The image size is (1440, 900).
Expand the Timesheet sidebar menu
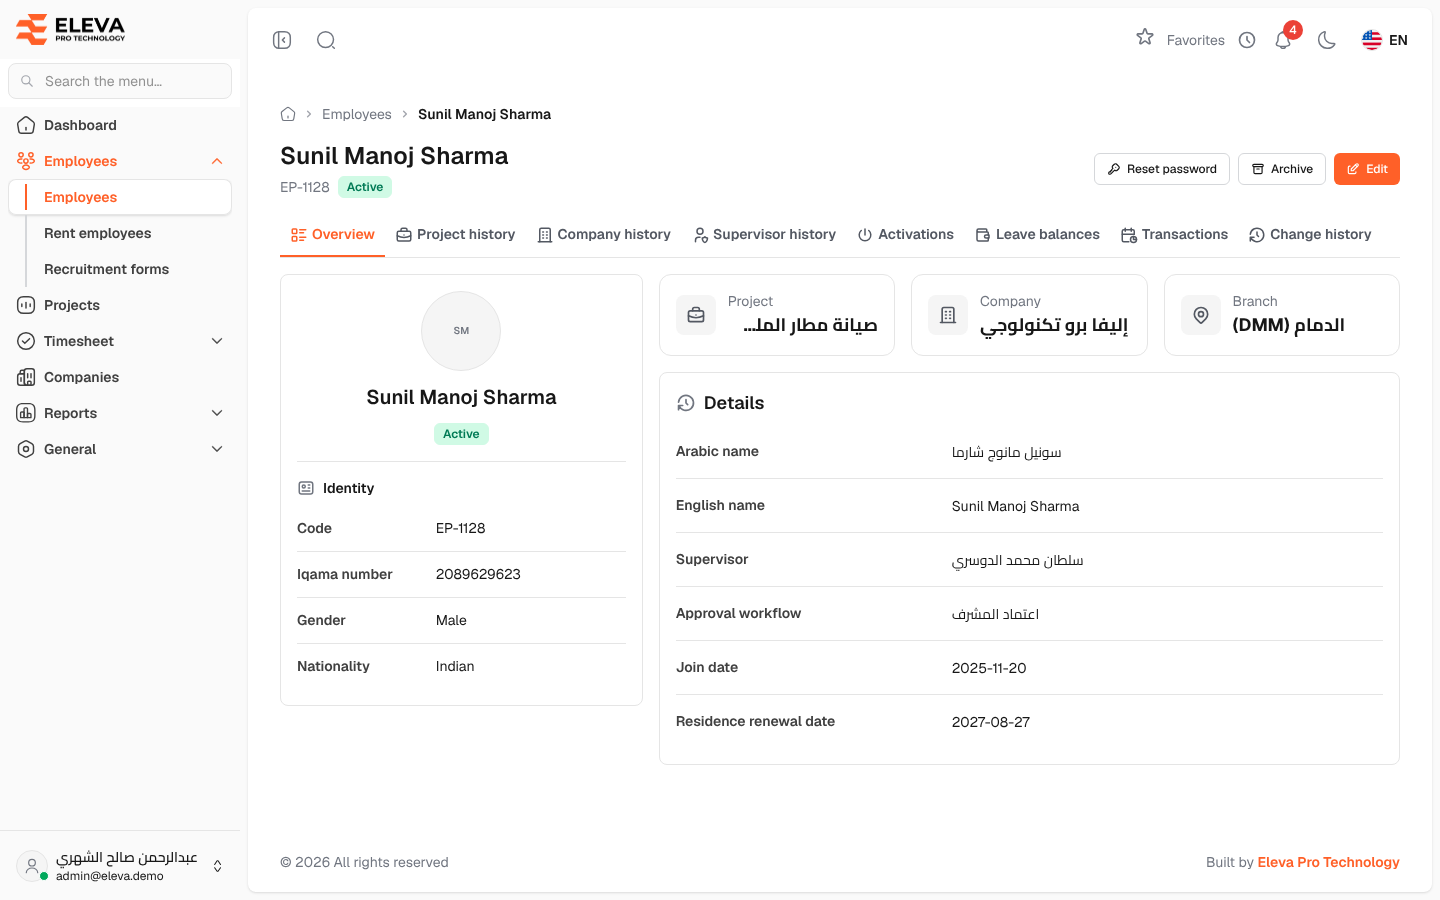tap(120, 341)
